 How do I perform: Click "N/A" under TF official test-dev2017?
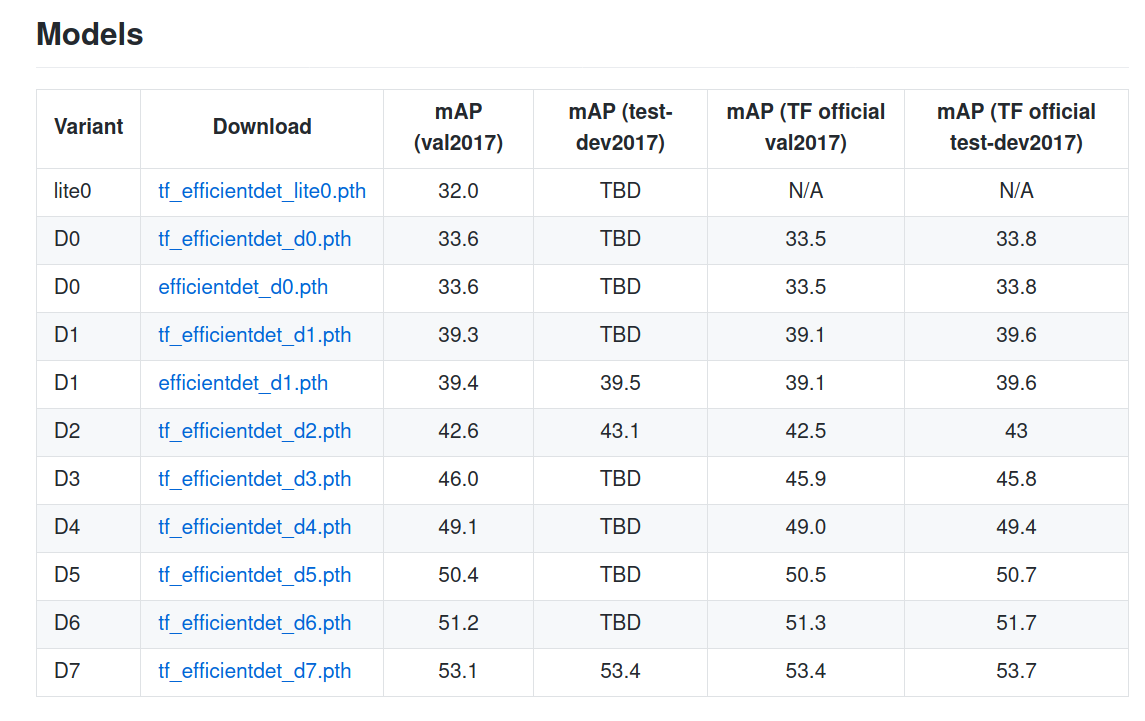[x=1016, y=191]
